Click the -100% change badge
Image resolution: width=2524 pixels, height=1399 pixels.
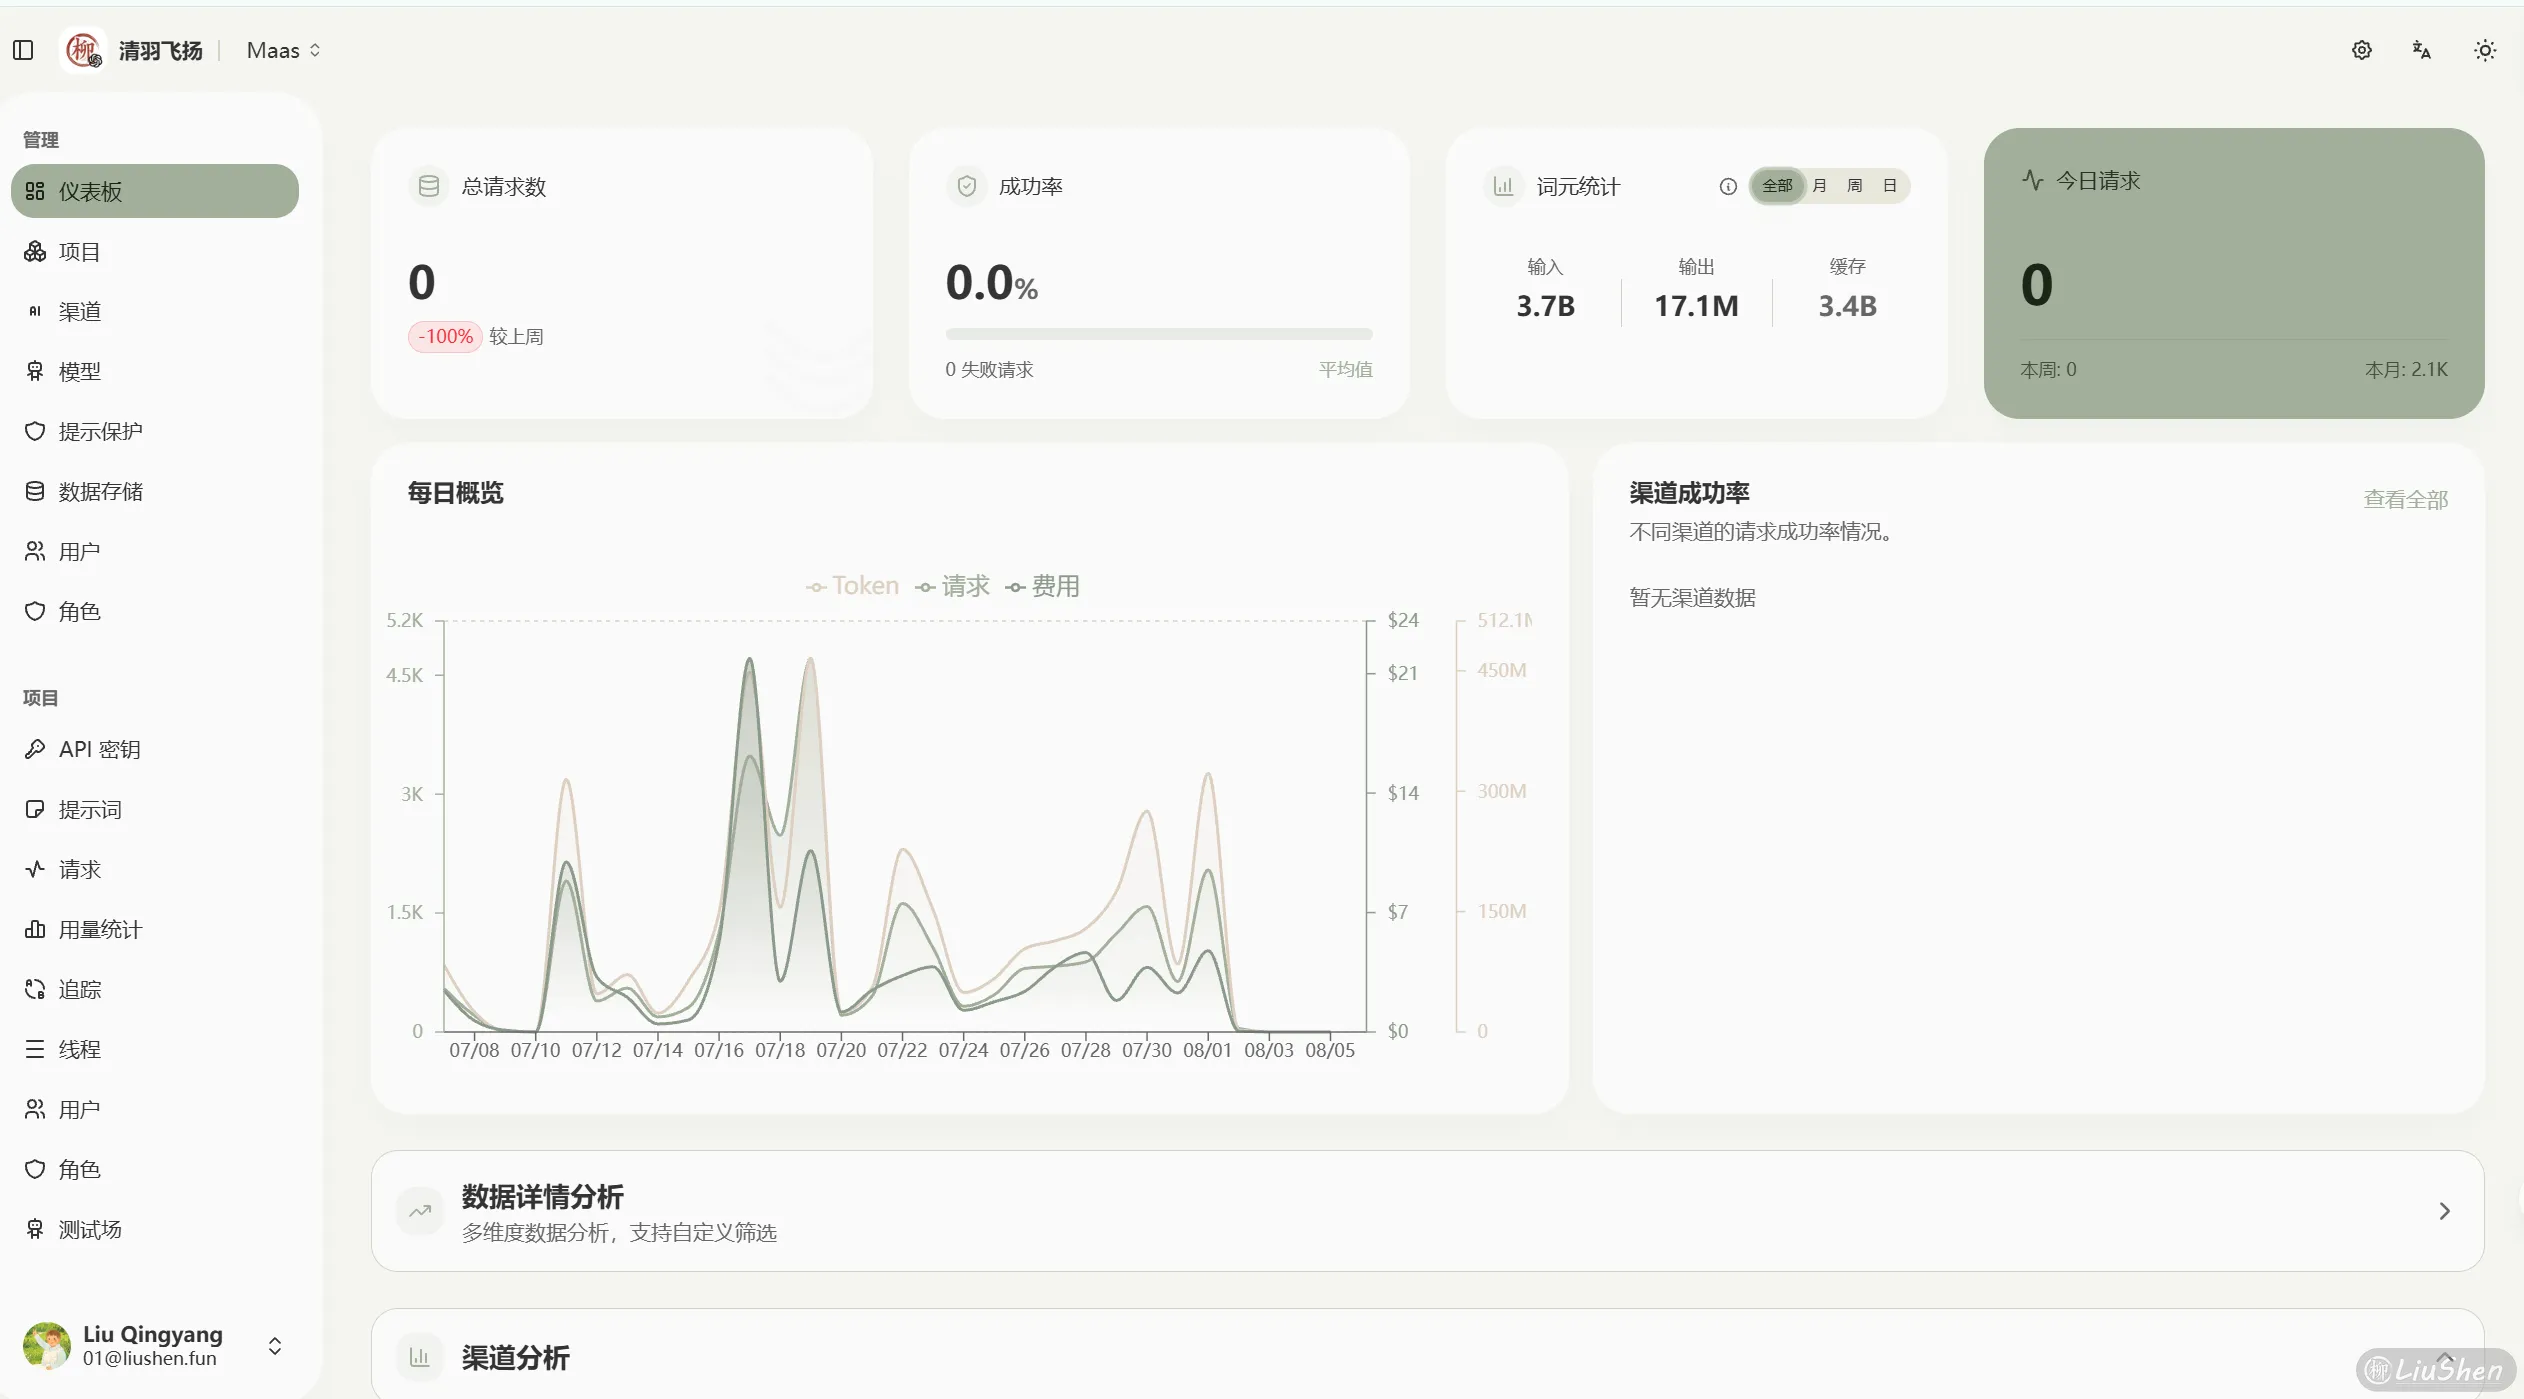click(x=445, y=336)
